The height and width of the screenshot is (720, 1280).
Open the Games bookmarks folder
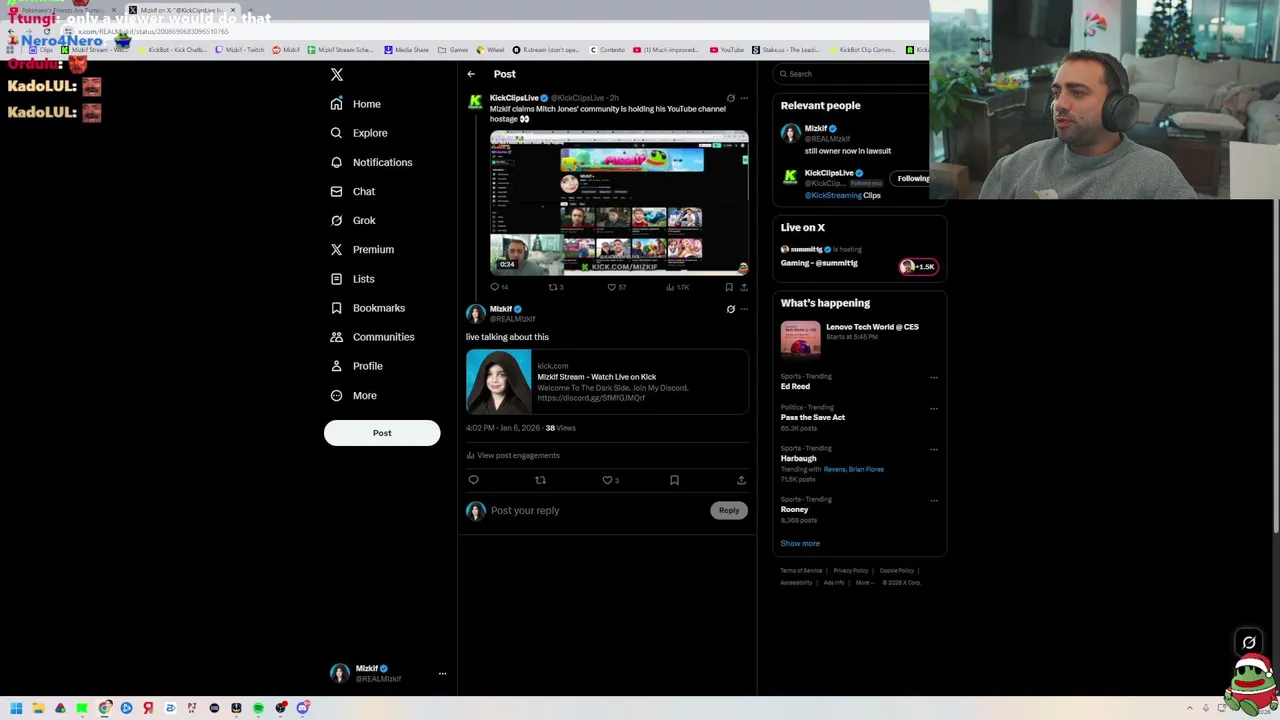(453, 50)
